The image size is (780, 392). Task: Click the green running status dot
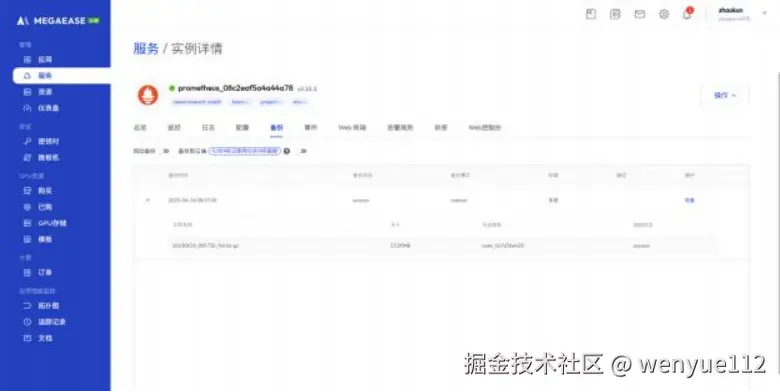172,88
